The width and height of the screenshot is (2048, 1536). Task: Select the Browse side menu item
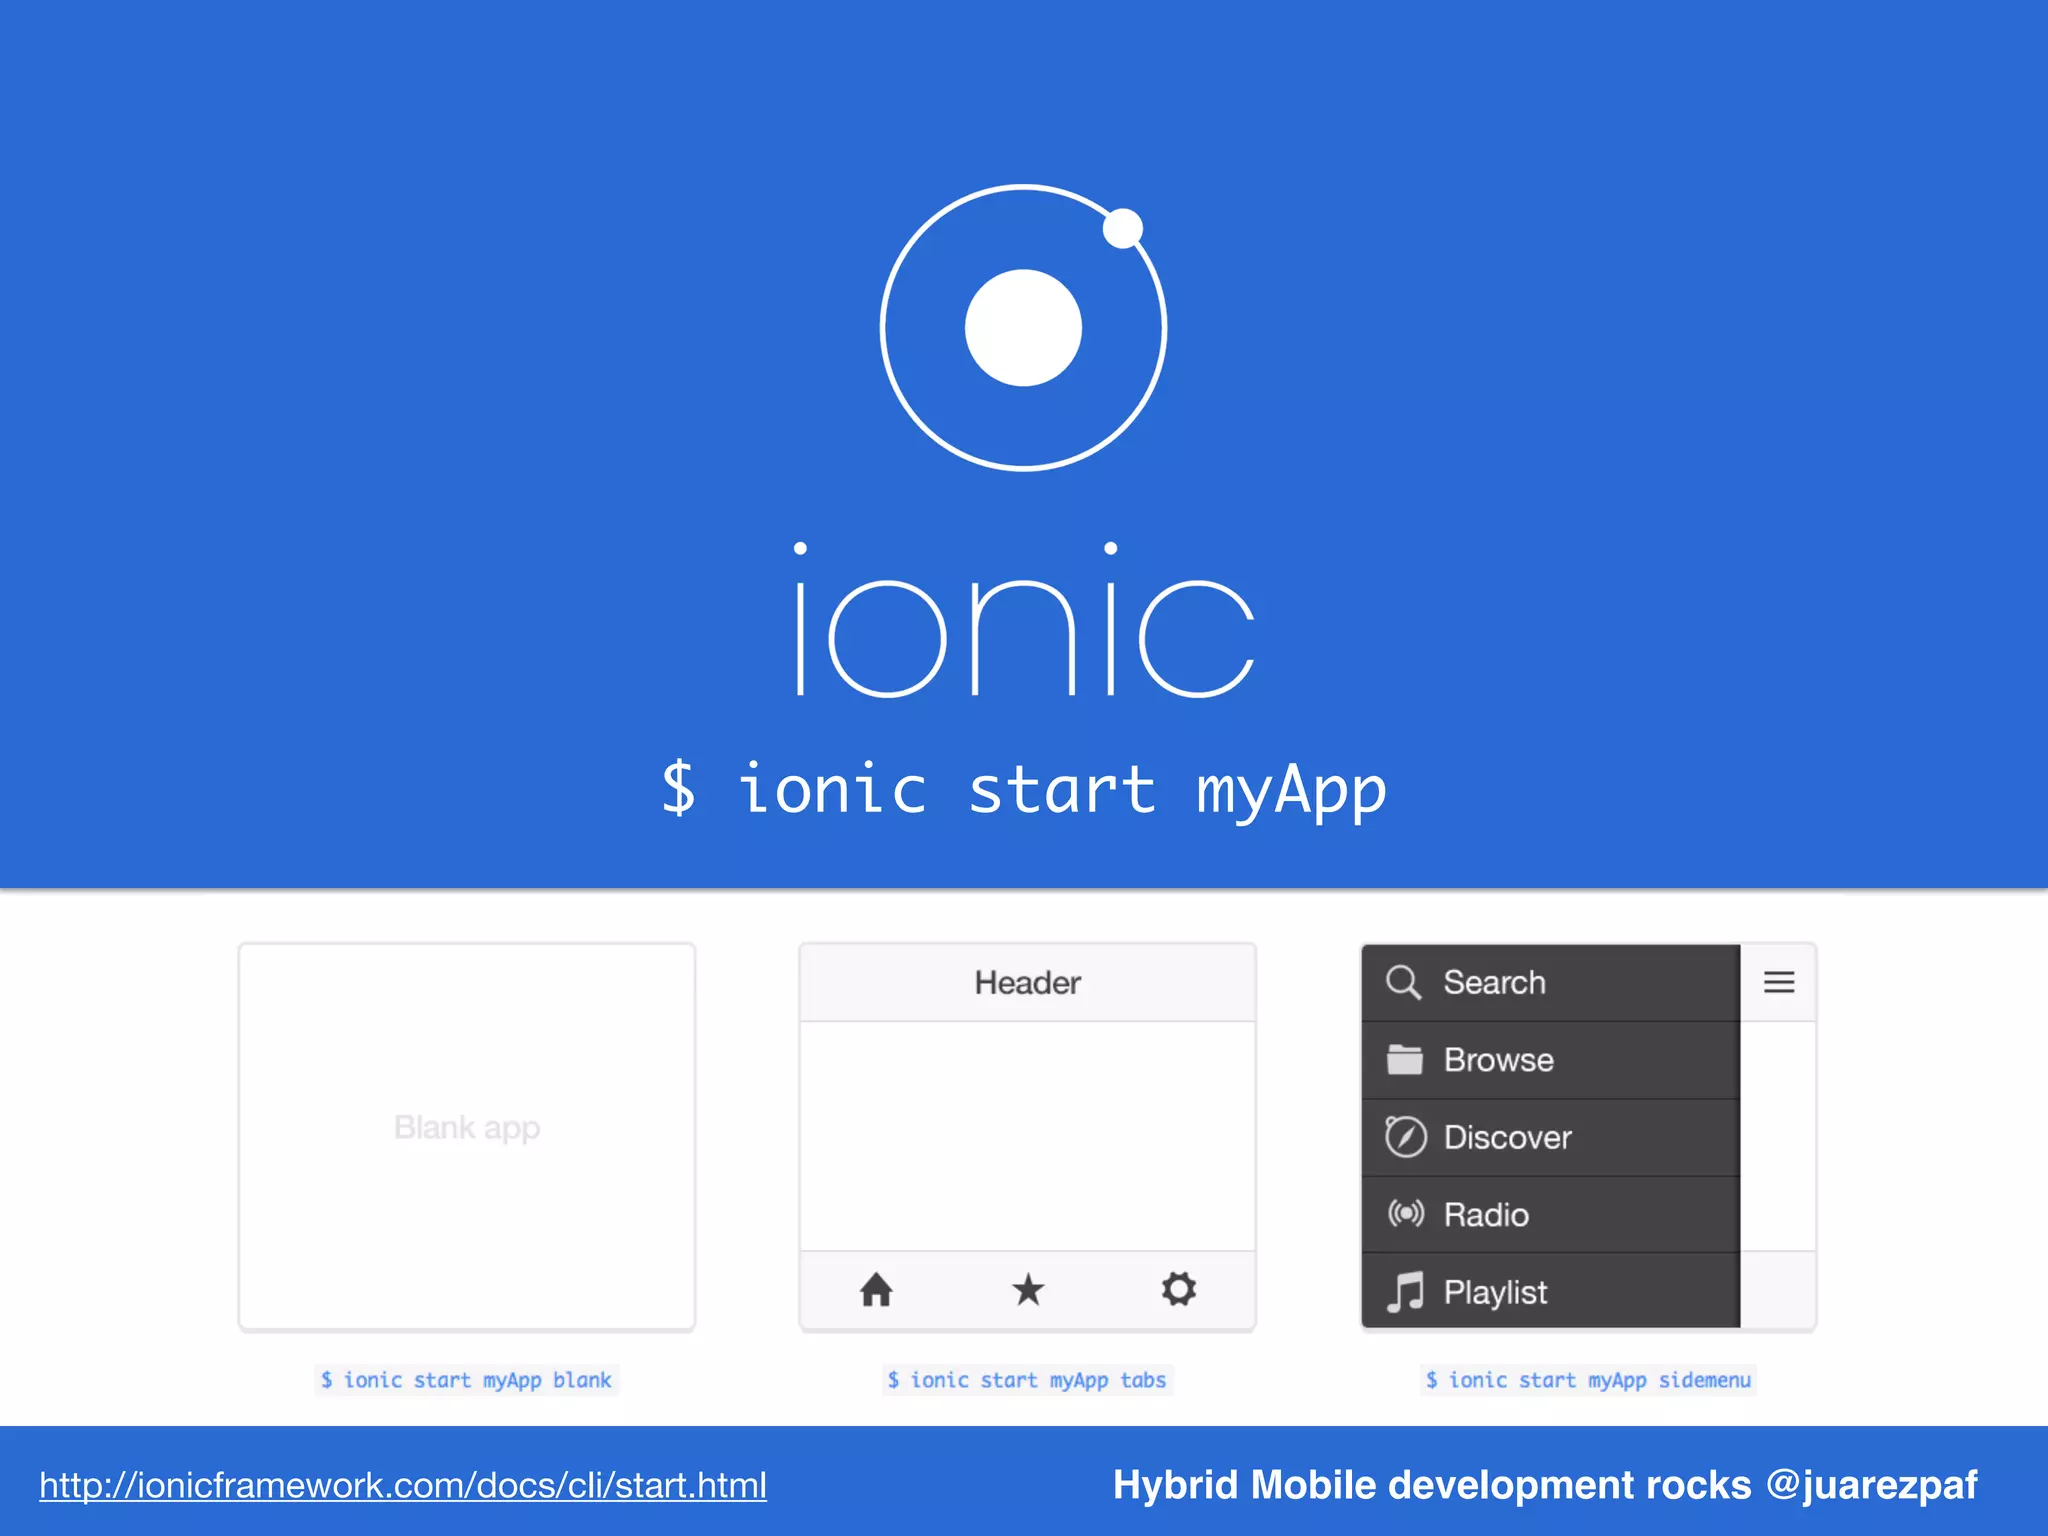(1551, 1060)
